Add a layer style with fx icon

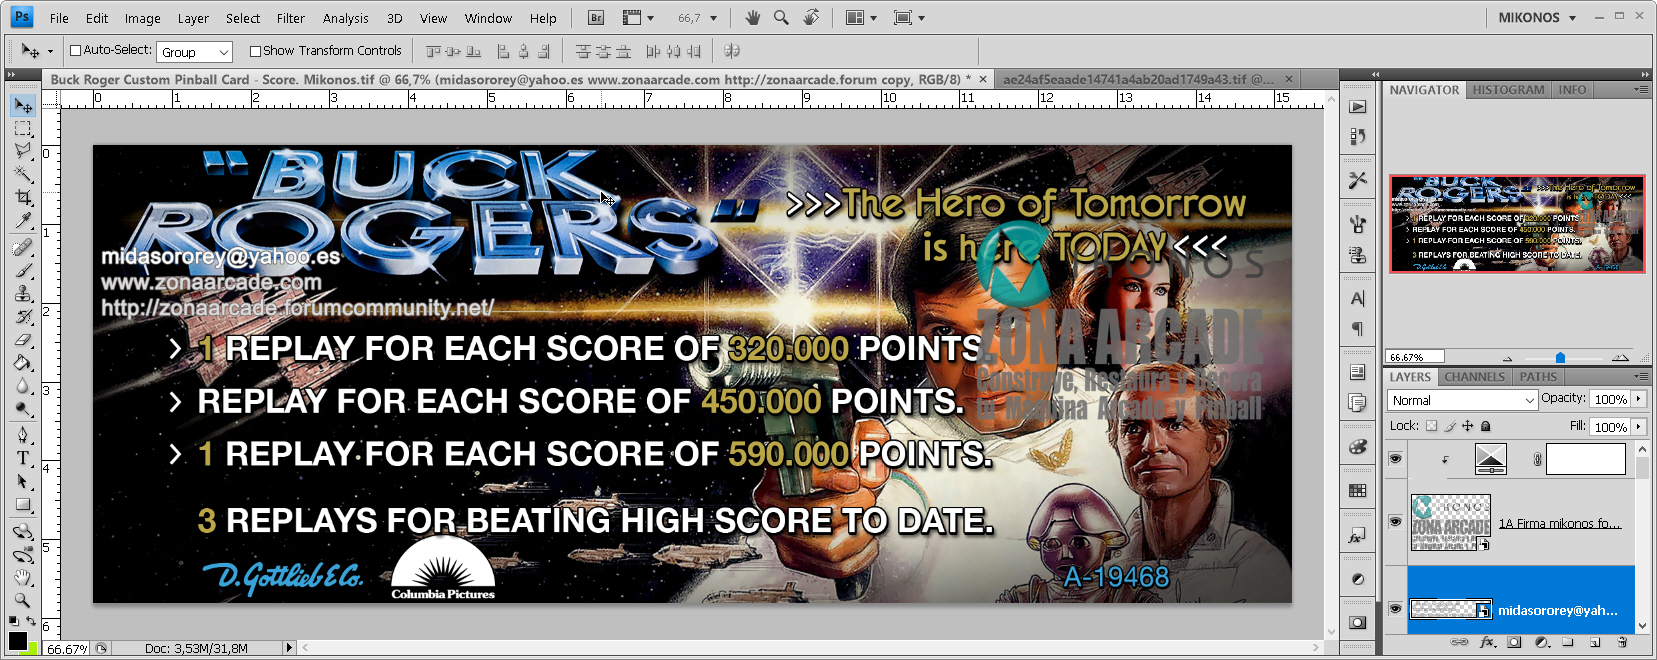pos(1488,642)
